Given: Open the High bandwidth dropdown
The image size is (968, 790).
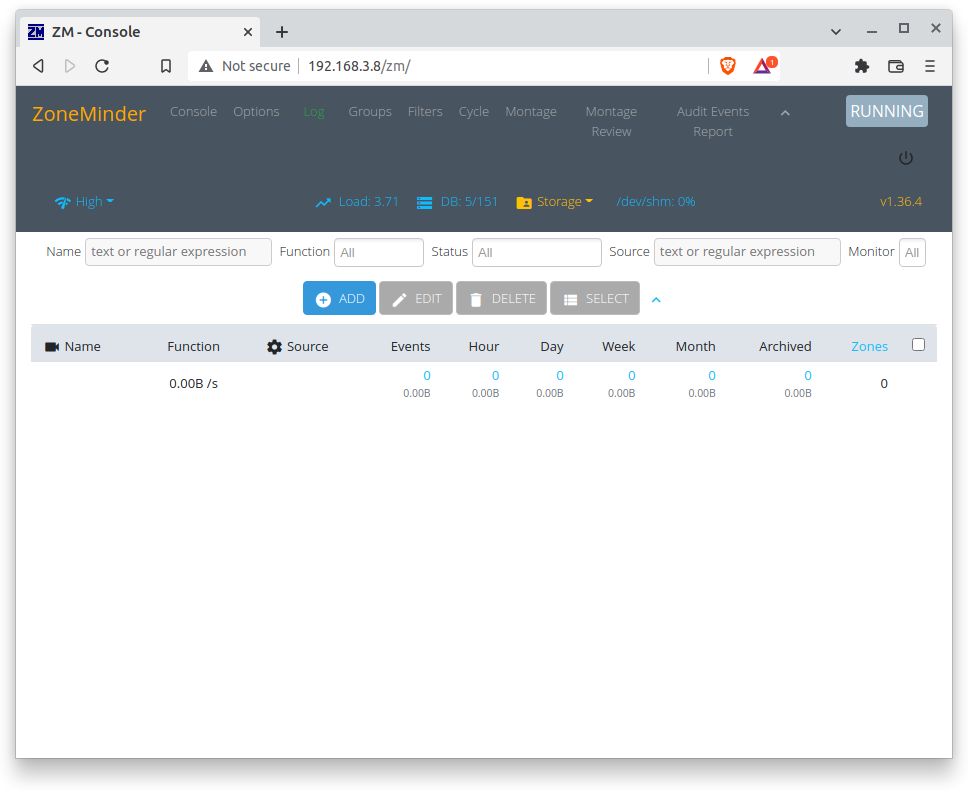Looking at the screenshot, I should [94, 202].
